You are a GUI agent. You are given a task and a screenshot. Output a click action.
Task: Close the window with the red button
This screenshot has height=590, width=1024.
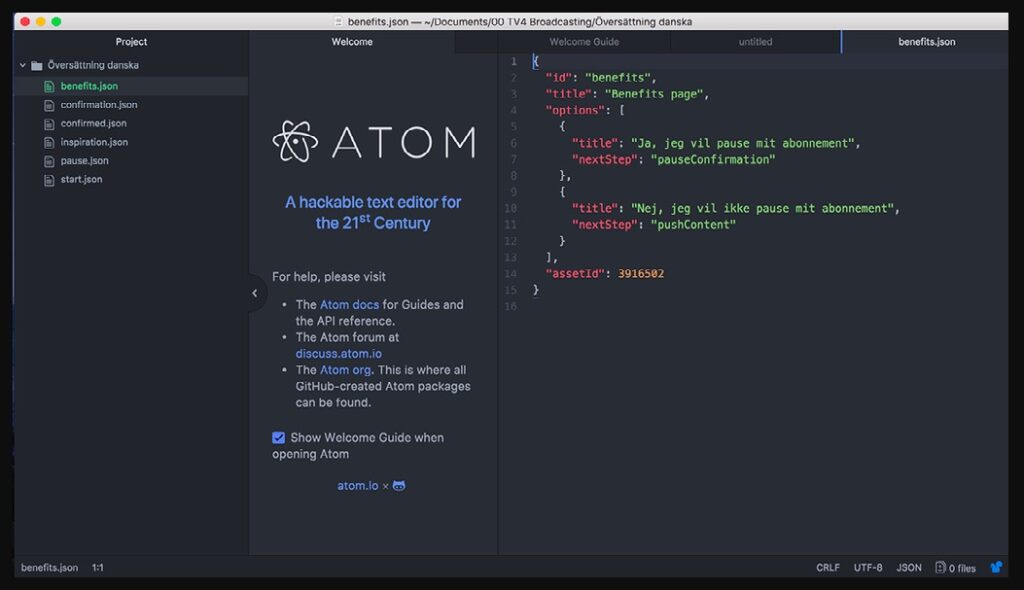coord(25,22)
